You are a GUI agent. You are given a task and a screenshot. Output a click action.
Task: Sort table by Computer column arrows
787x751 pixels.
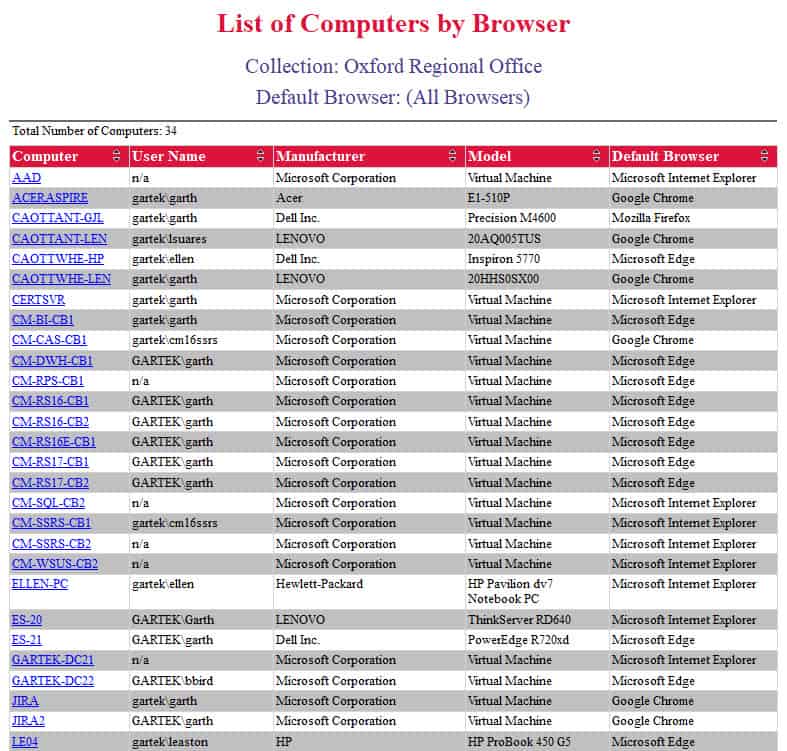coord(116,156)
